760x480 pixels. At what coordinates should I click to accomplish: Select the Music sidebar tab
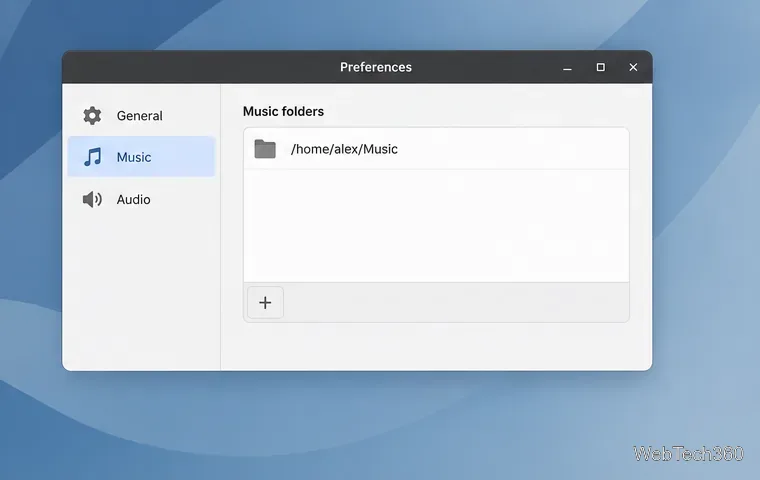141,157
